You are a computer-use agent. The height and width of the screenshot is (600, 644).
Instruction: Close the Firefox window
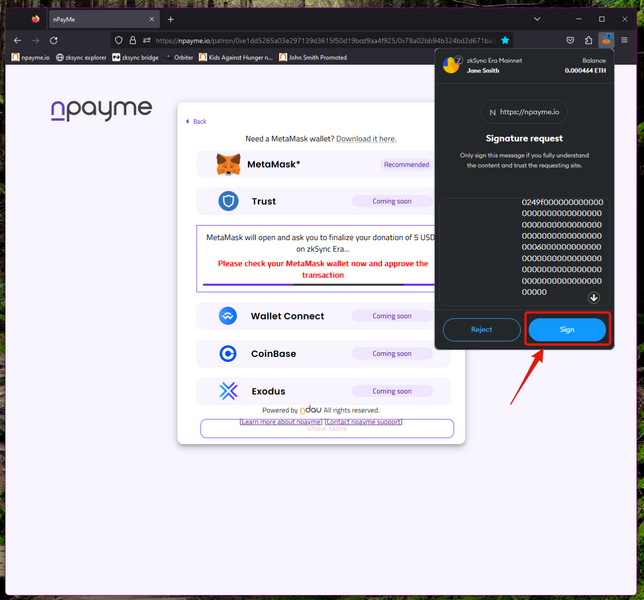(x=625, y=19)
